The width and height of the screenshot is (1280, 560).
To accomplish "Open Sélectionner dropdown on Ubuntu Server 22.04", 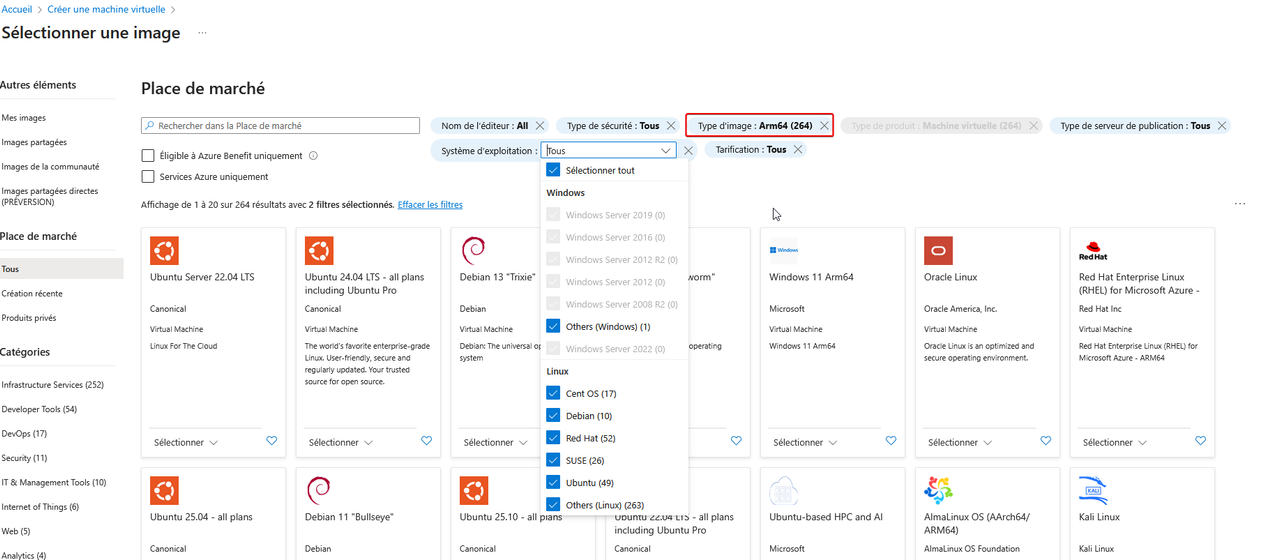I will [186, 442].
